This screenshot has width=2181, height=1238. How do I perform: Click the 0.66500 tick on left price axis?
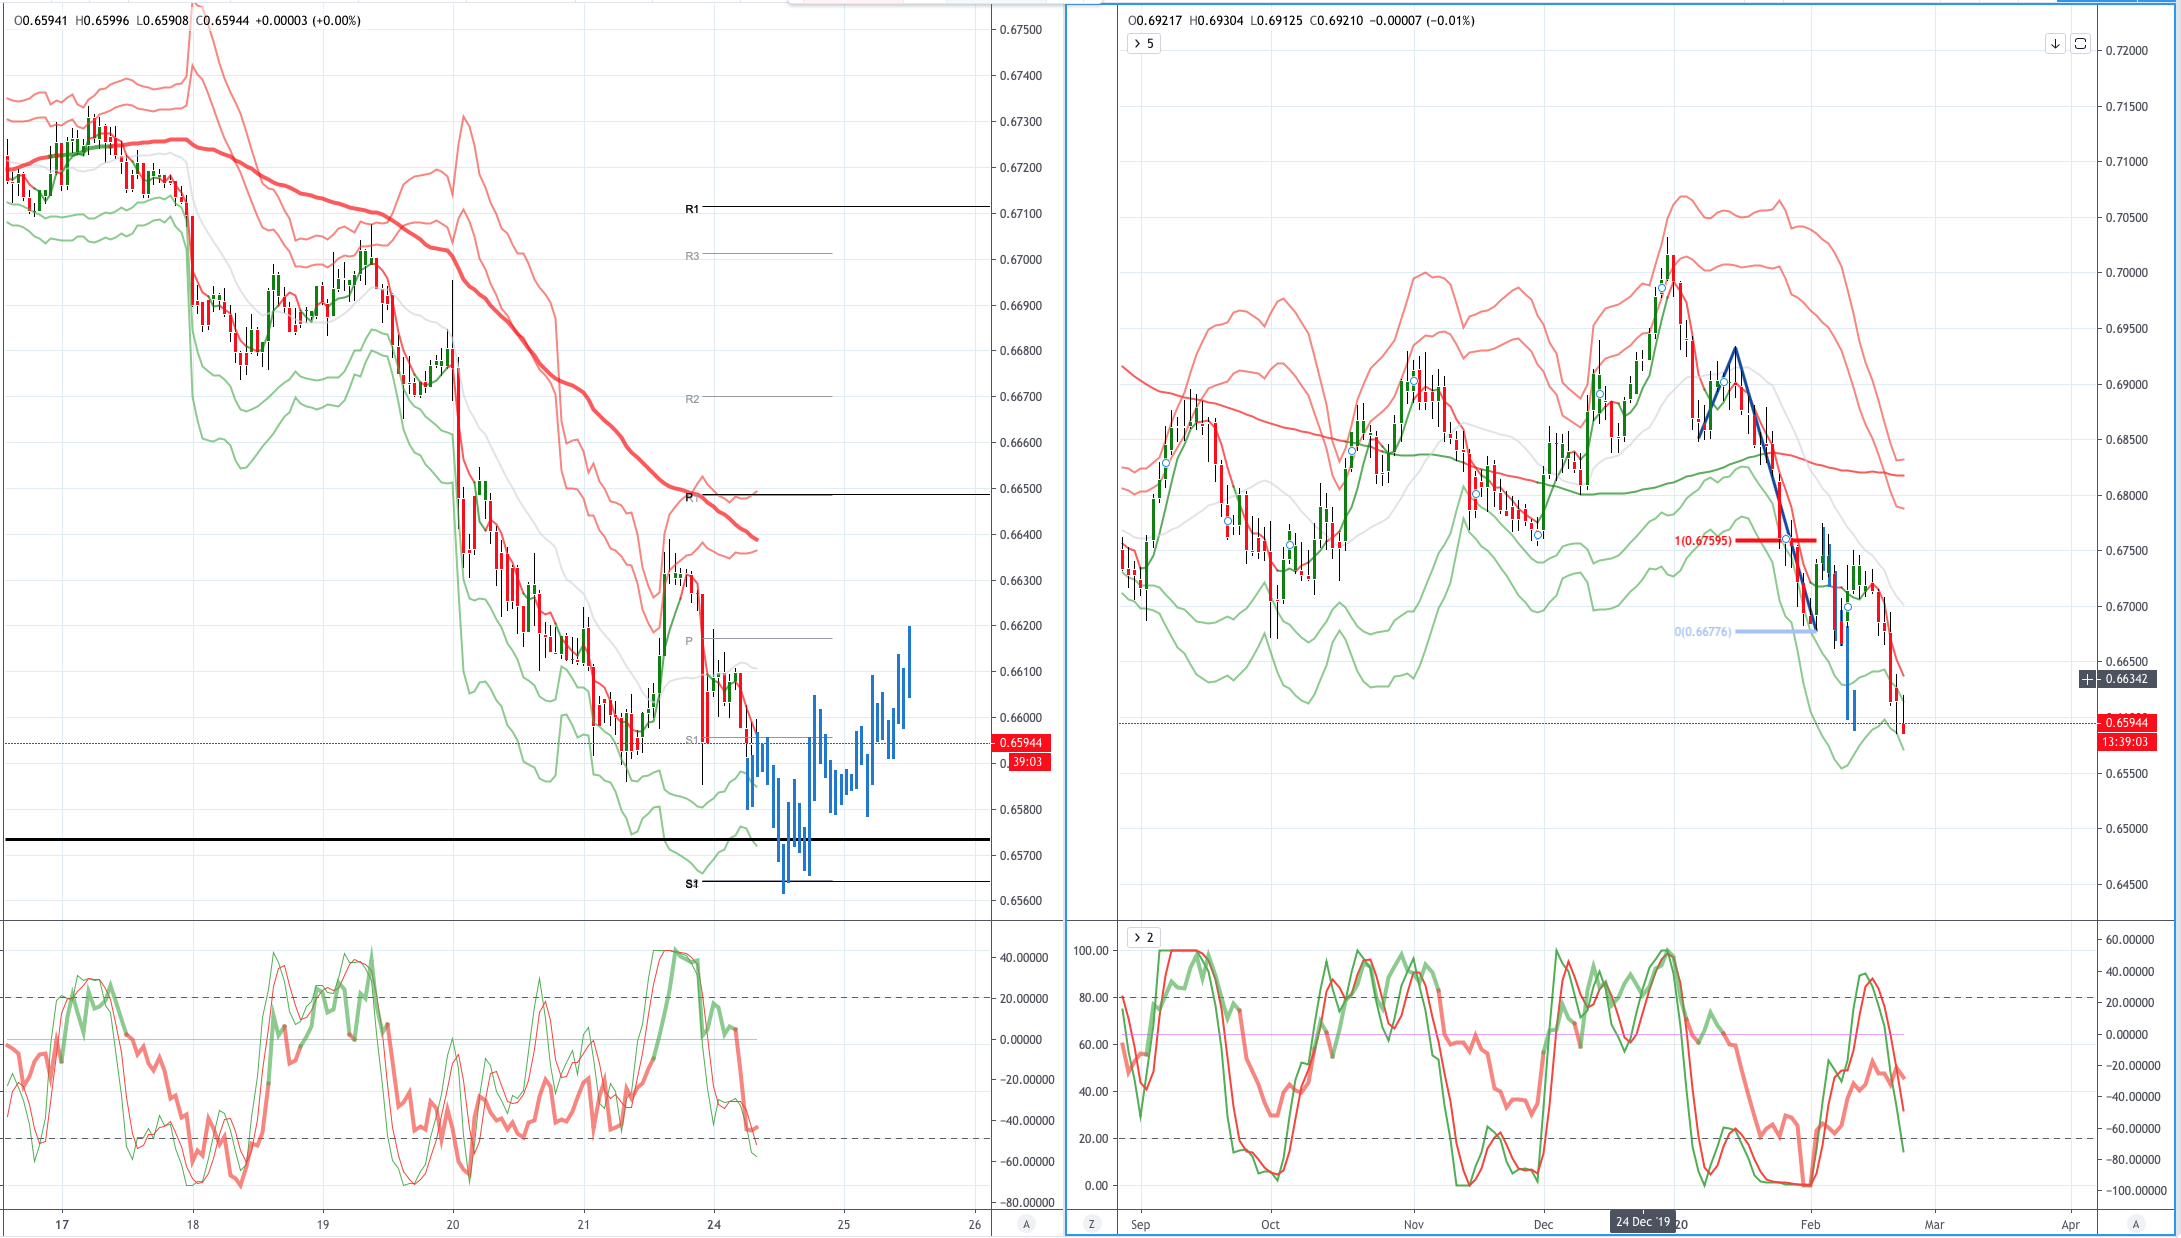(x=1021, y=489)
